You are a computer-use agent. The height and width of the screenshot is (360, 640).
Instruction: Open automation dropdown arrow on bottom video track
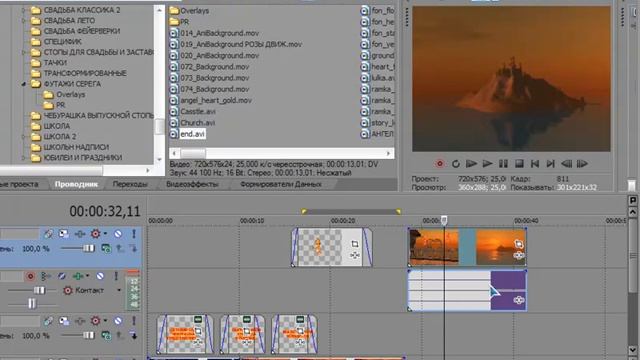[x=105, y=321]
